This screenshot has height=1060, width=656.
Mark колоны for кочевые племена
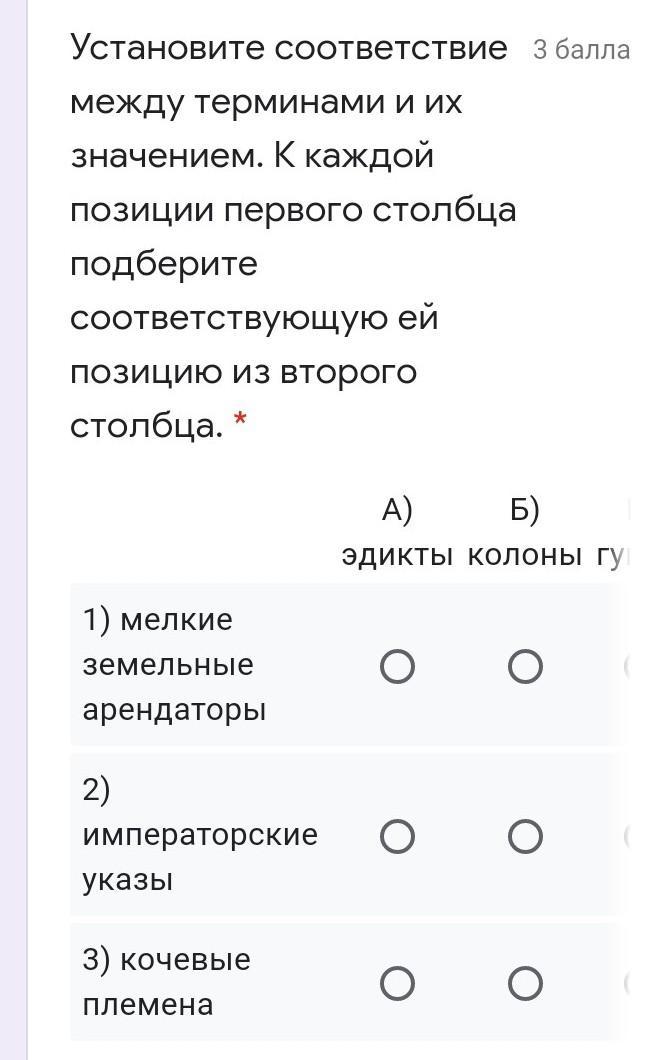[x=525, y=984]
